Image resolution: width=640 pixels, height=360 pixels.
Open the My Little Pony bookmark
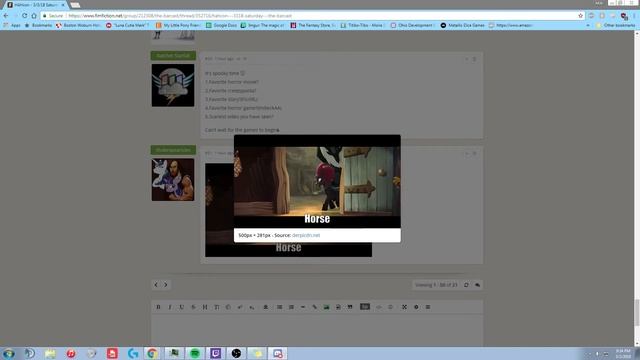(x=178, y=25)
